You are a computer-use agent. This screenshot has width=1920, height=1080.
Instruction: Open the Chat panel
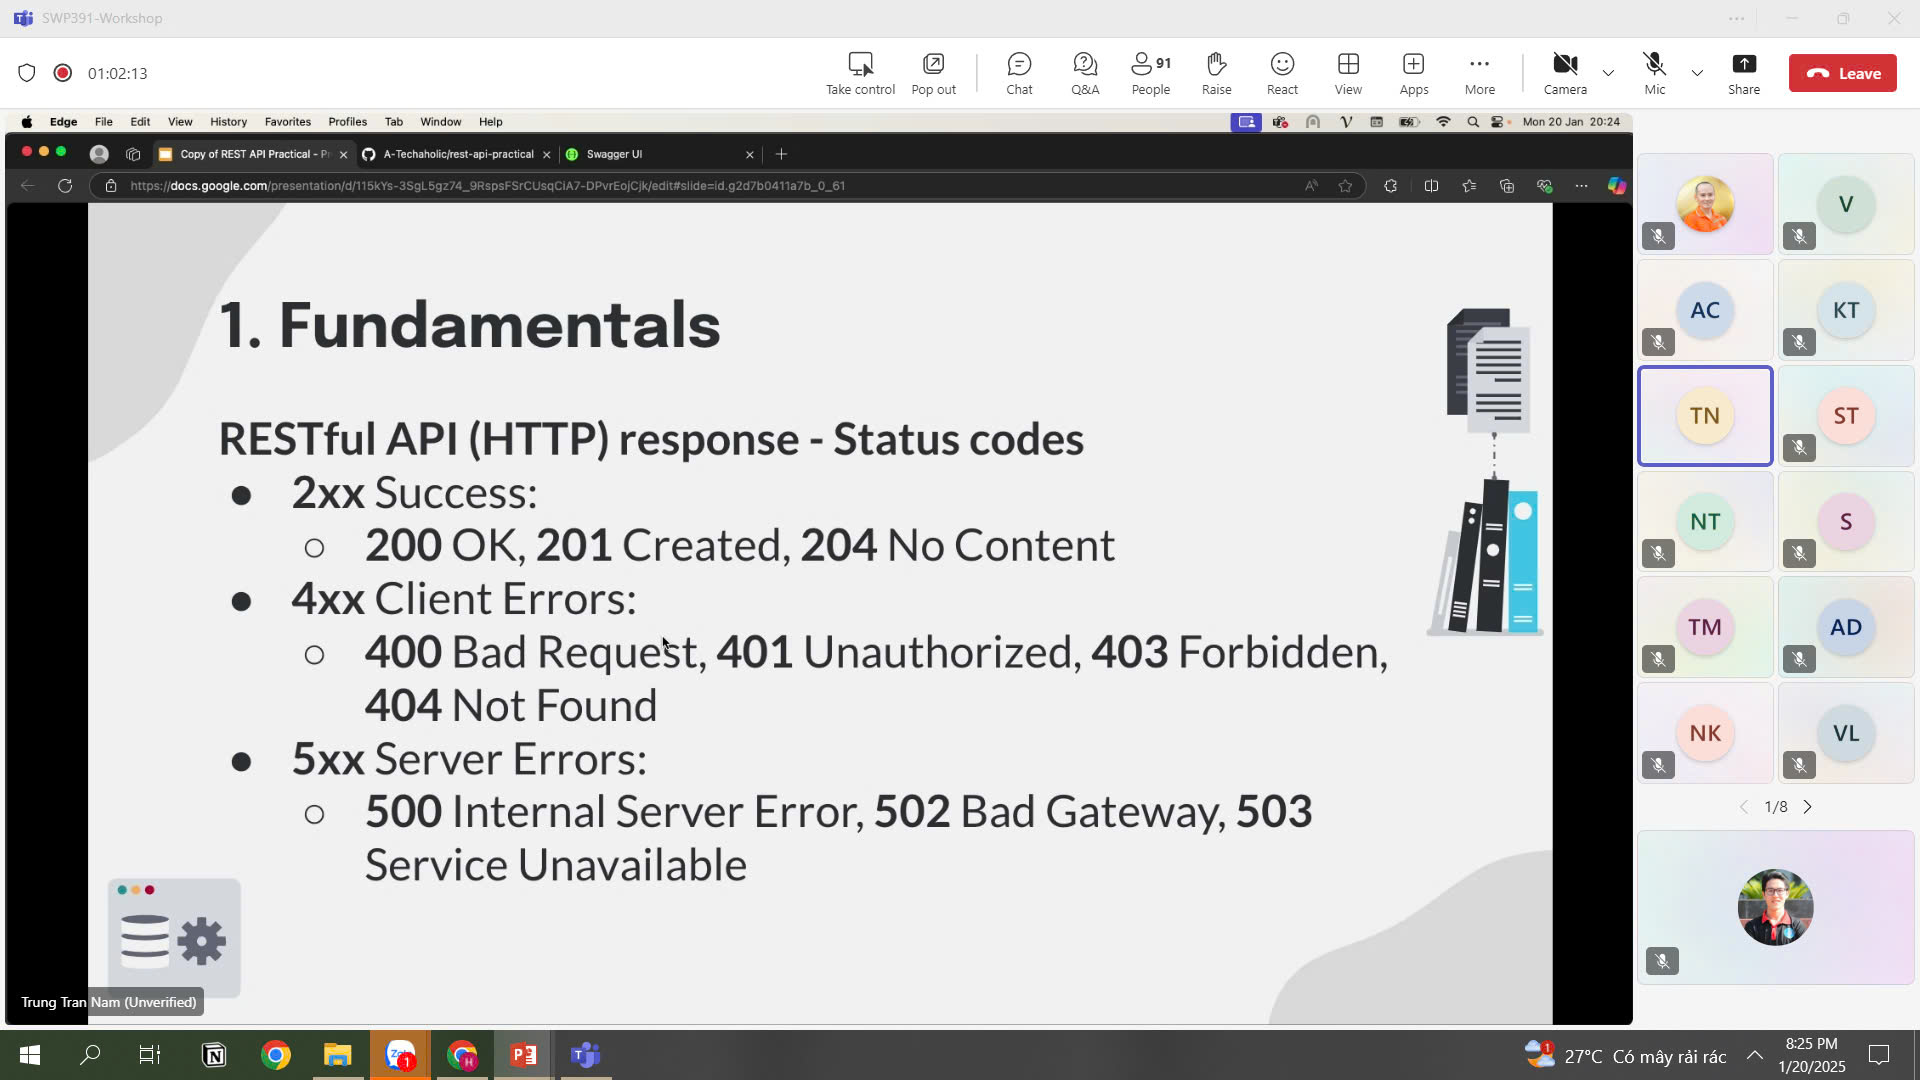click(x=1019, y=73)
